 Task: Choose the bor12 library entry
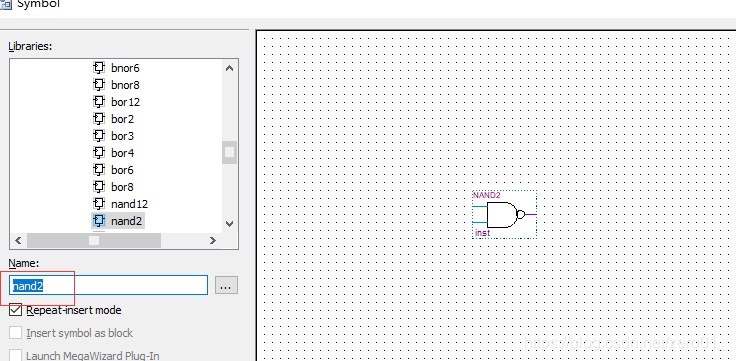click(125, 102)
